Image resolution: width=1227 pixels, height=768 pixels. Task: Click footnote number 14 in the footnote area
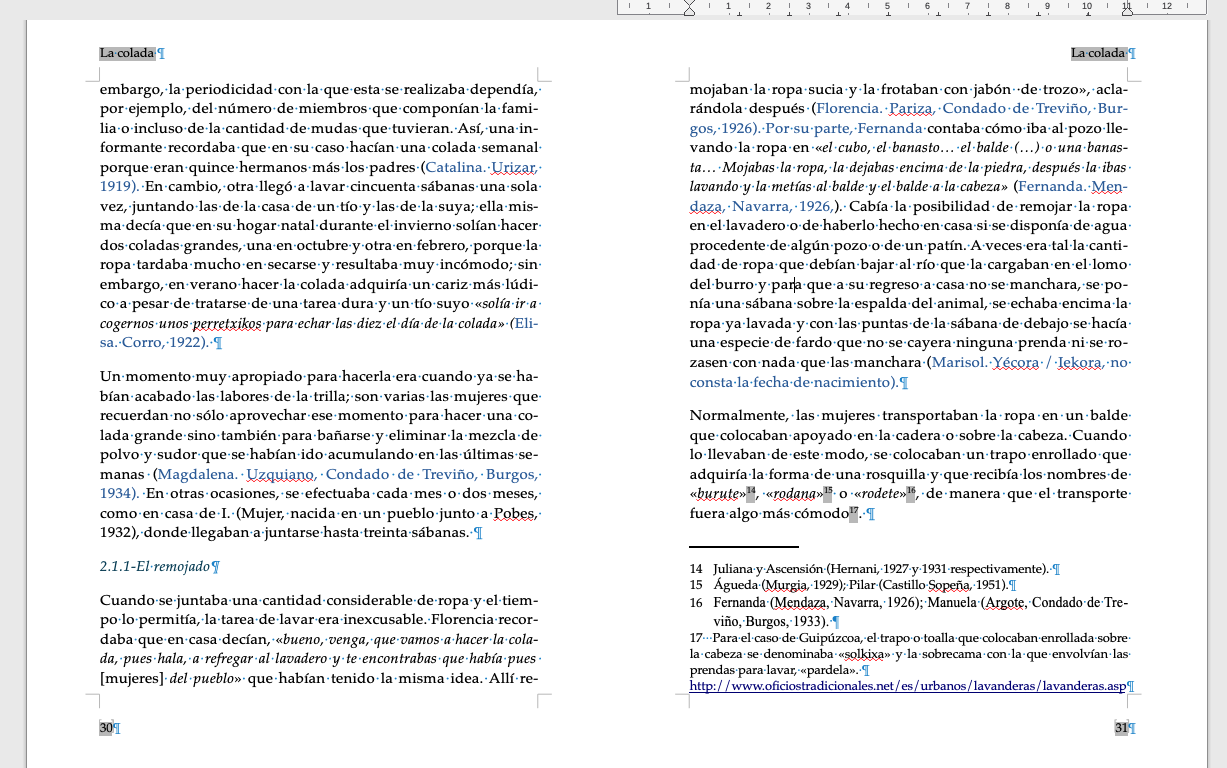pyautogui.click(x=696, y=569)
